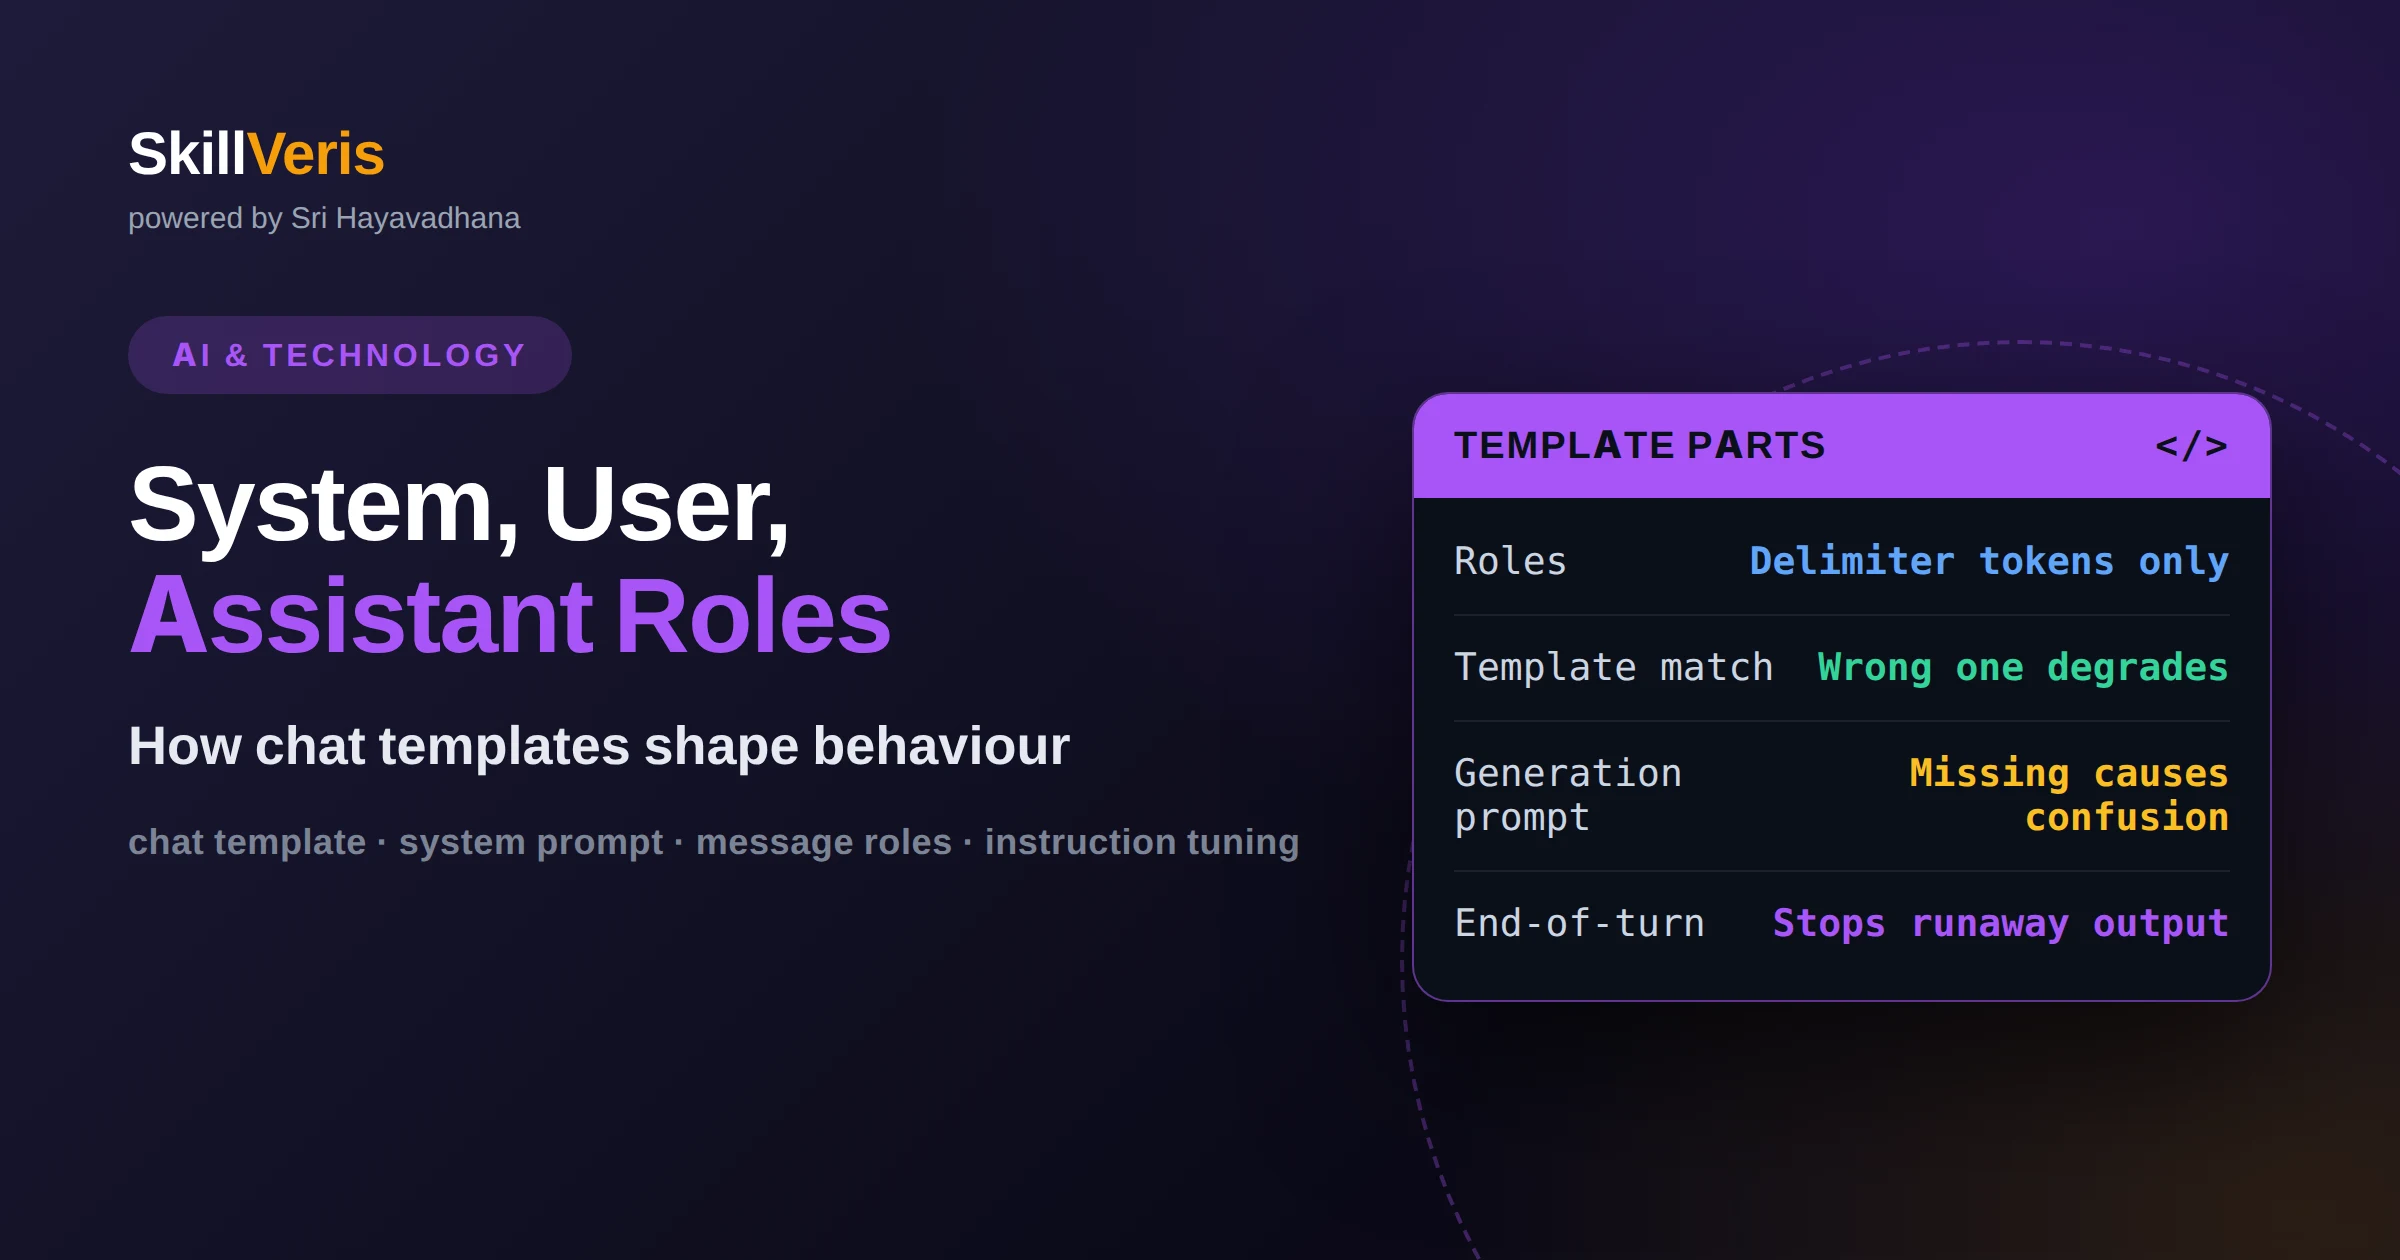Click the SkillVeris logo
Image resolution: width=2400 pixels, height=1260 pixels.
[256, 154]
